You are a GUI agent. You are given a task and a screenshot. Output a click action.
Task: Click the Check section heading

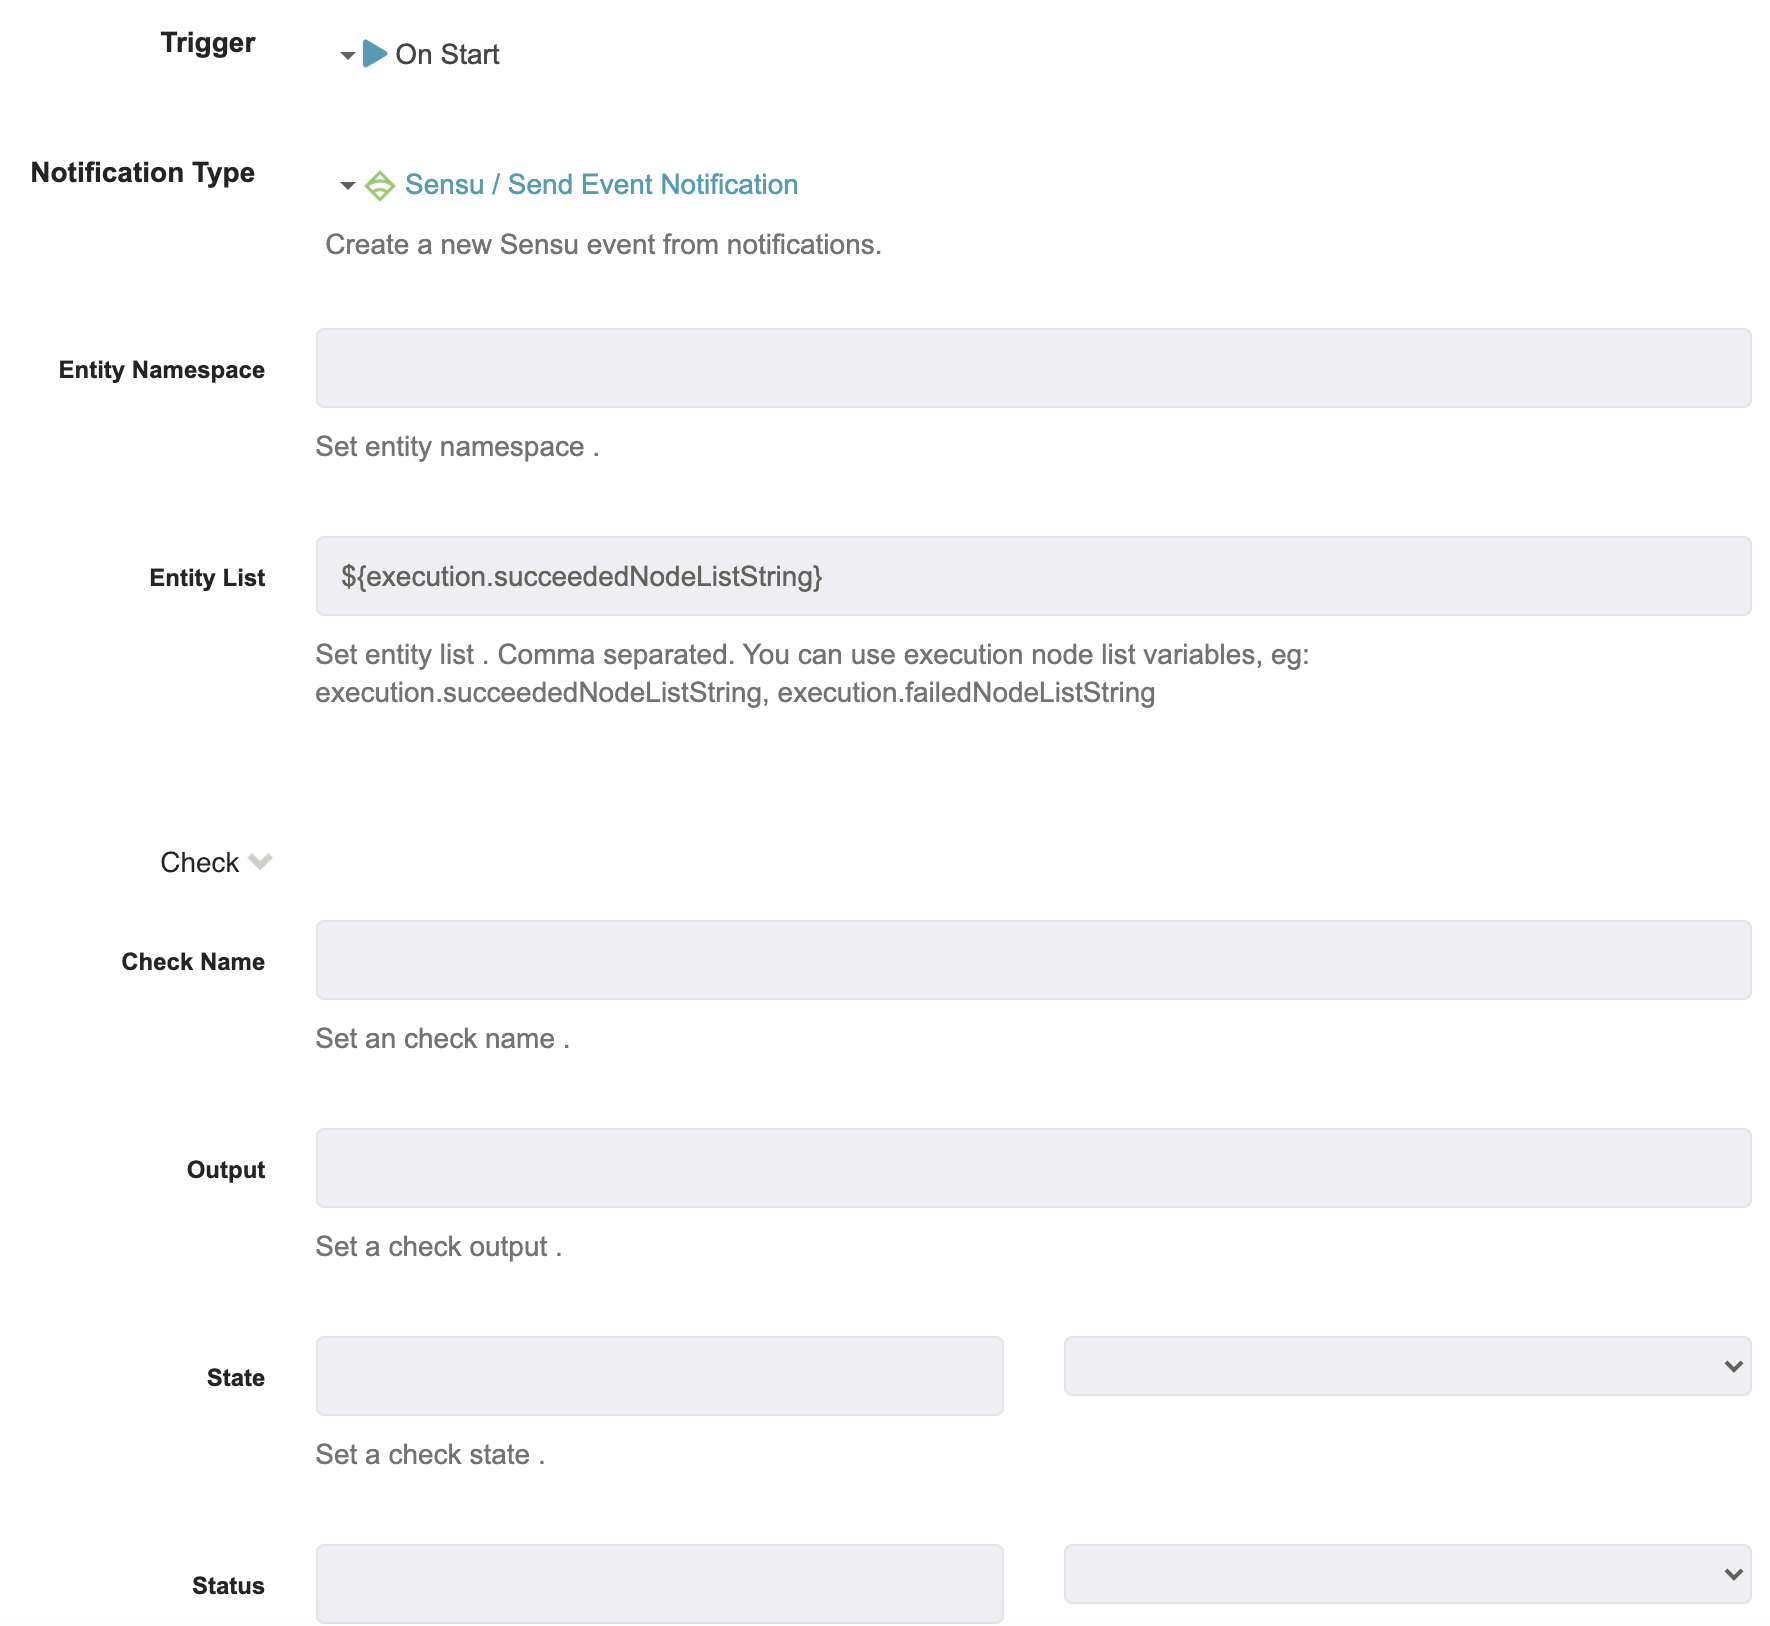[x=199, y=862]
